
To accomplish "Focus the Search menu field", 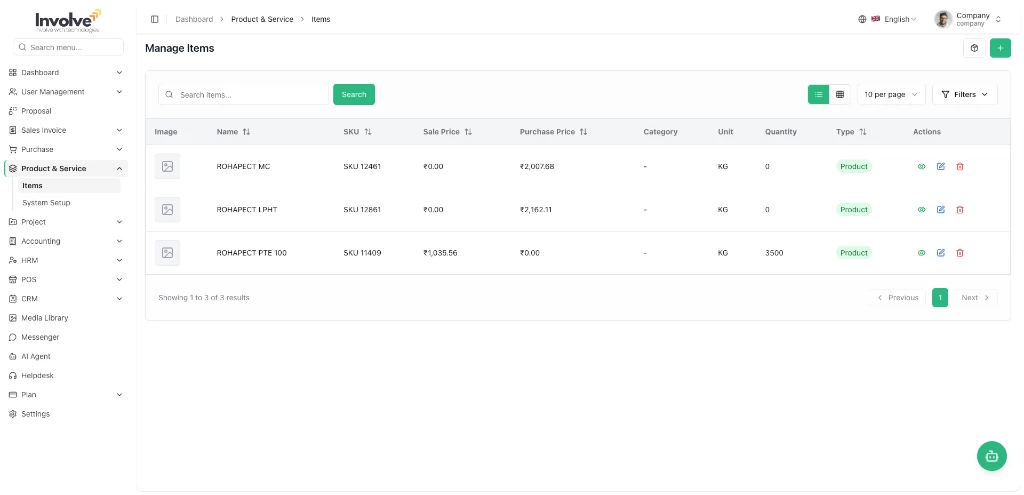I will point(68,47).
